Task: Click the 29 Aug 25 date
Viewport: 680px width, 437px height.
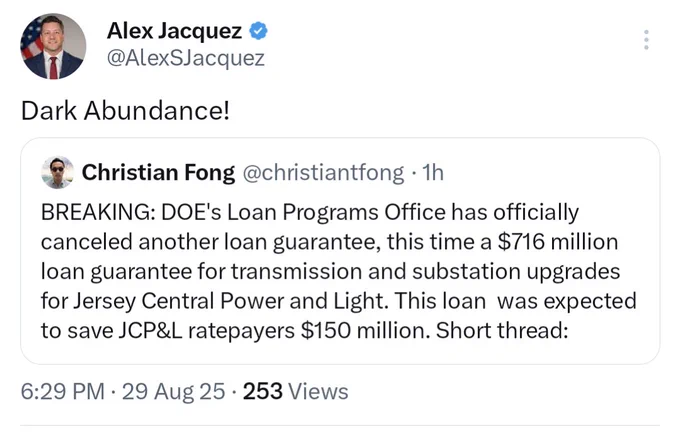Action: coord(173,391)
